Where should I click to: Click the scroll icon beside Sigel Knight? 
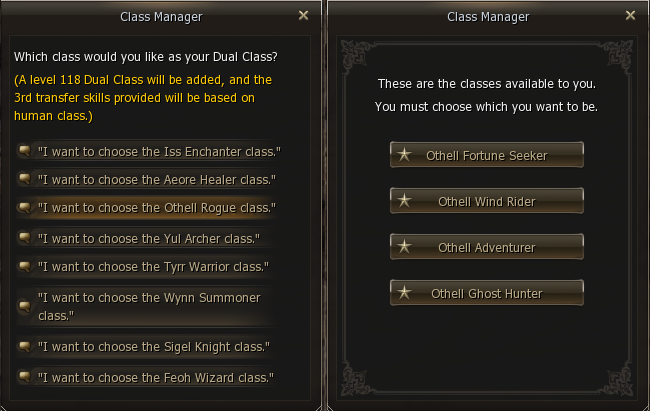[25, 347]
